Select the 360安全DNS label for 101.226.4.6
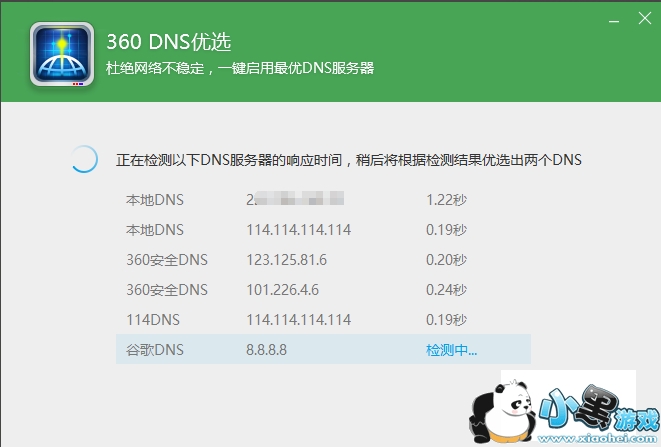The width and height of the screenshot is (661, 447). coord(167,290)
